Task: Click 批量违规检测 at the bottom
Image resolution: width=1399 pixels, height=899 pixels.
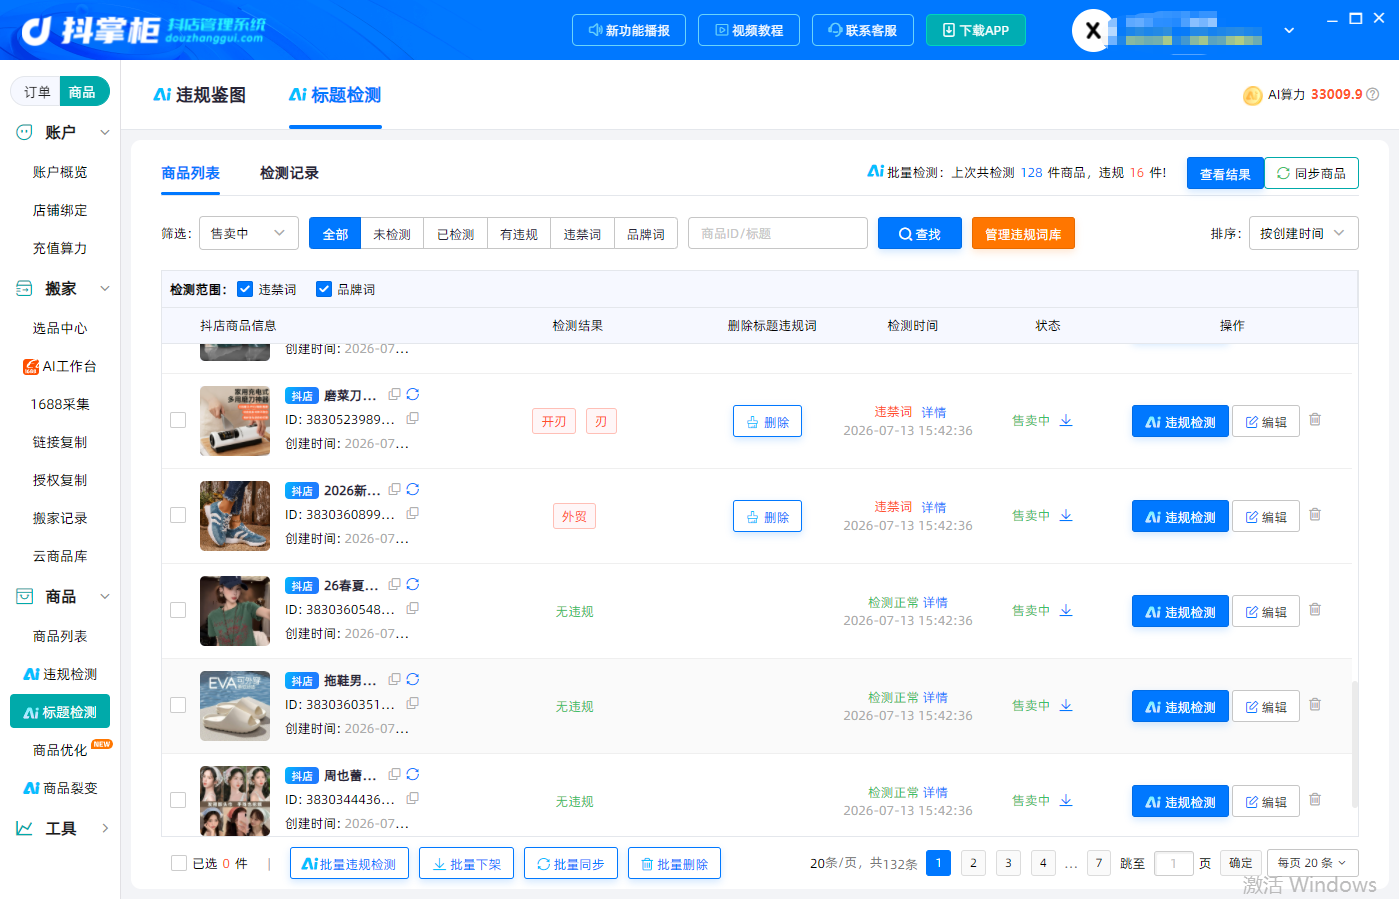Action: (349, 863)
